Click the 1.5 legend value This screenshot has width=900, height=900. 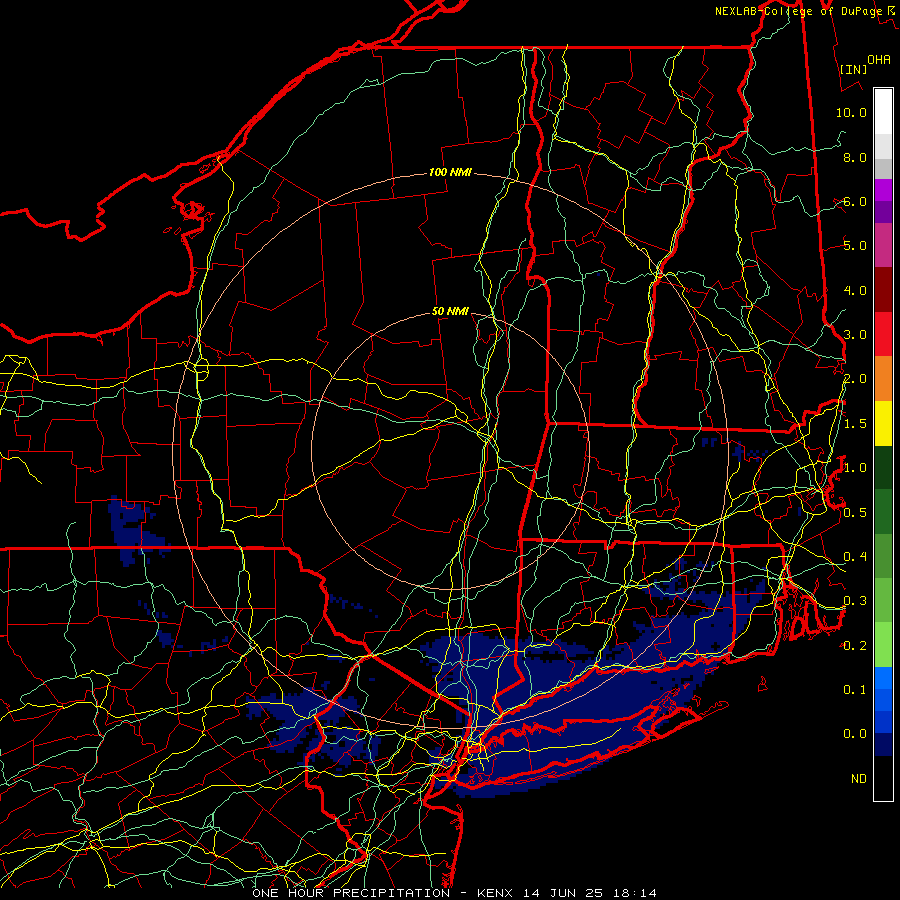pos(855,424)
